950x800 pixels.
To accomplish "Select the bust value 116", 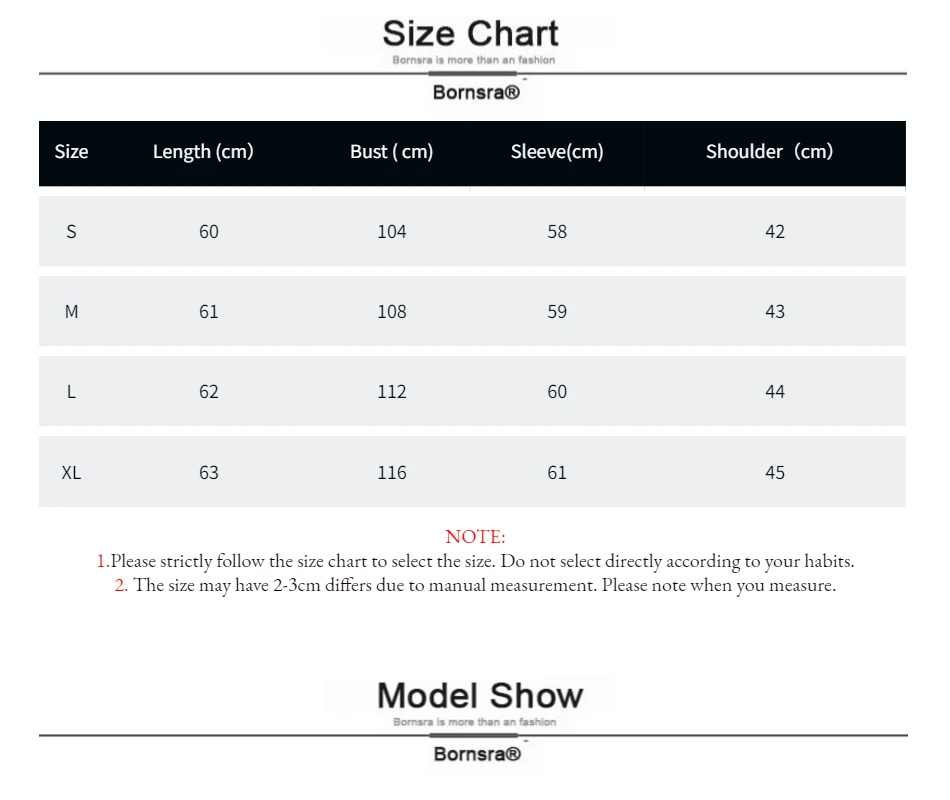I will coord(391,473).
